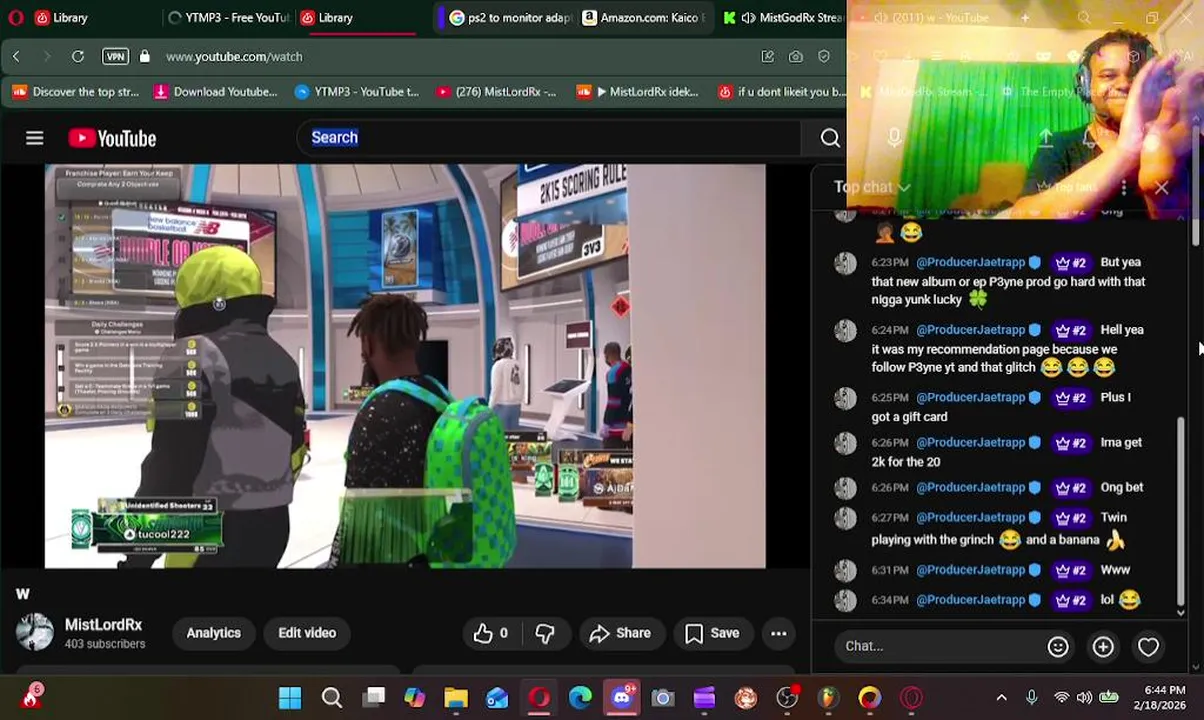Show hidden system tray icons

1001,698
